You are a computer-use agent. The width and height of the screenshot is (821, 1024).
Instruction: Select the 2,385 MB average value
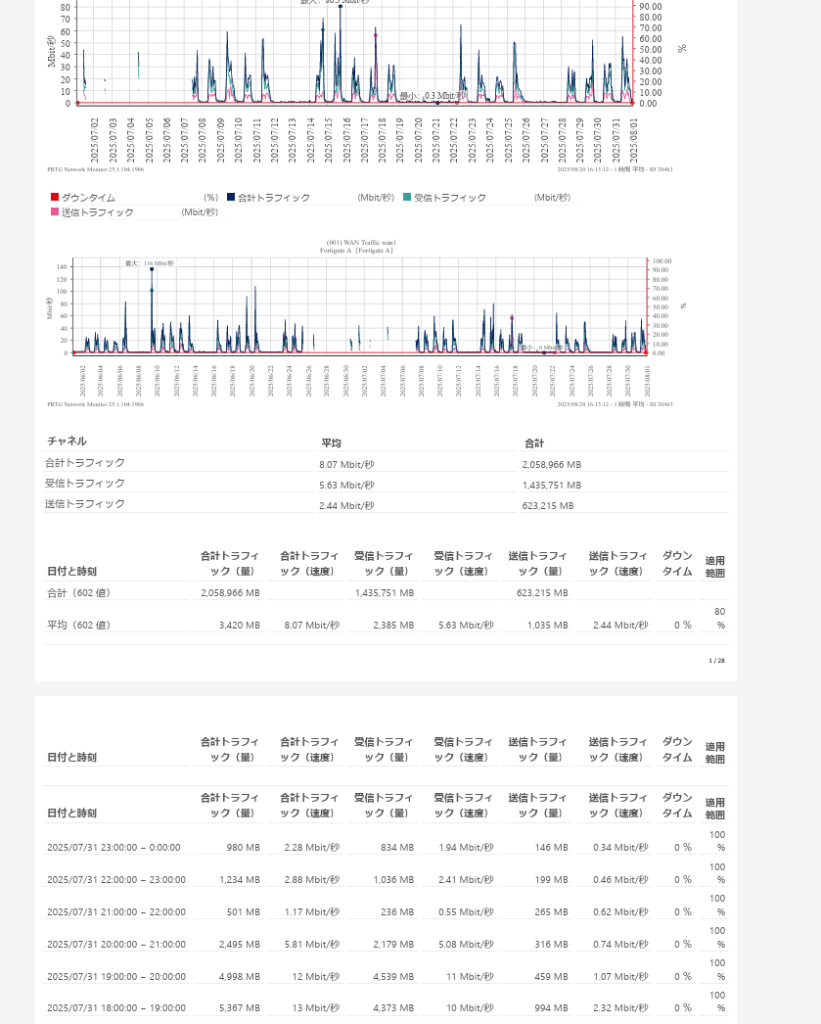pos(393,625)
